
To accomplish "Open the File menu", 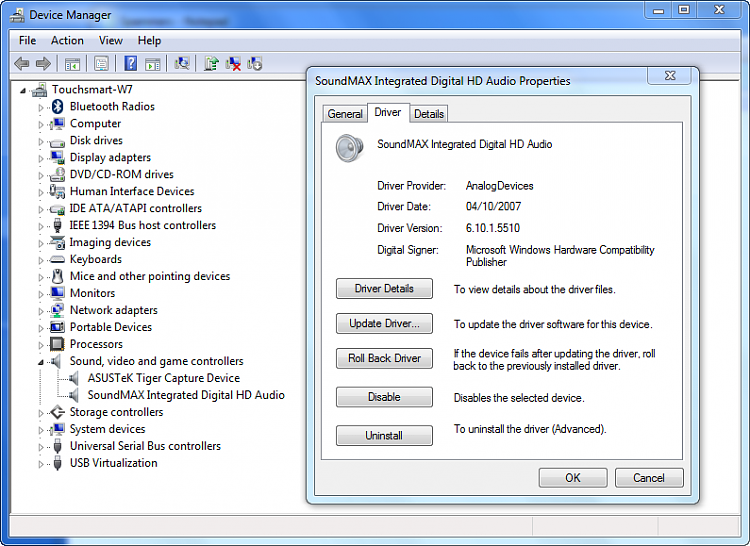I will pyautogui.click(x=27, y=41).
